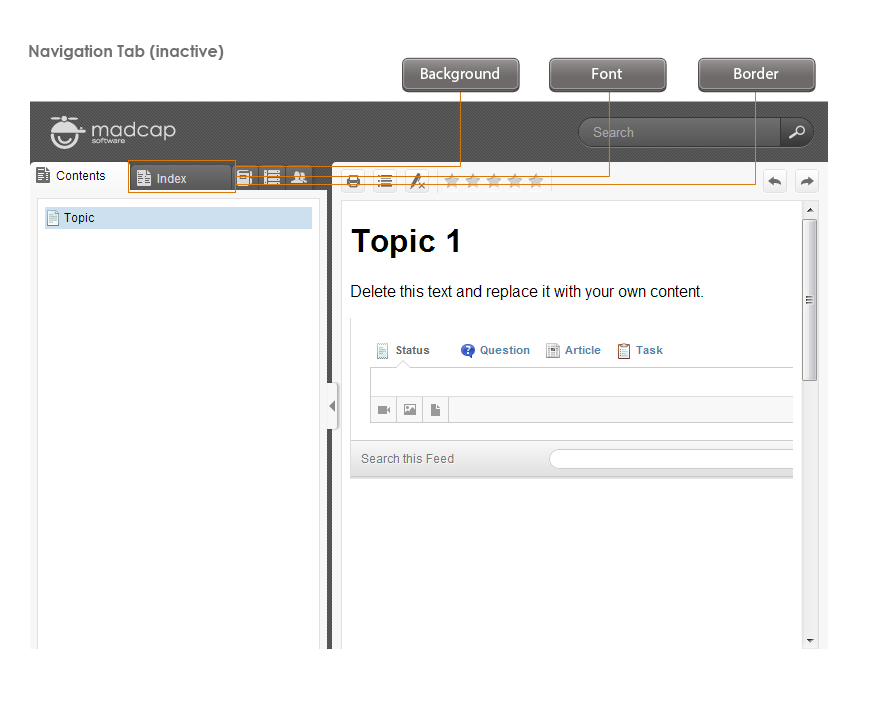Attach a file with the document icon
Image resolution: width=874 pixels, height=705 pixels.
click(435, 410)
